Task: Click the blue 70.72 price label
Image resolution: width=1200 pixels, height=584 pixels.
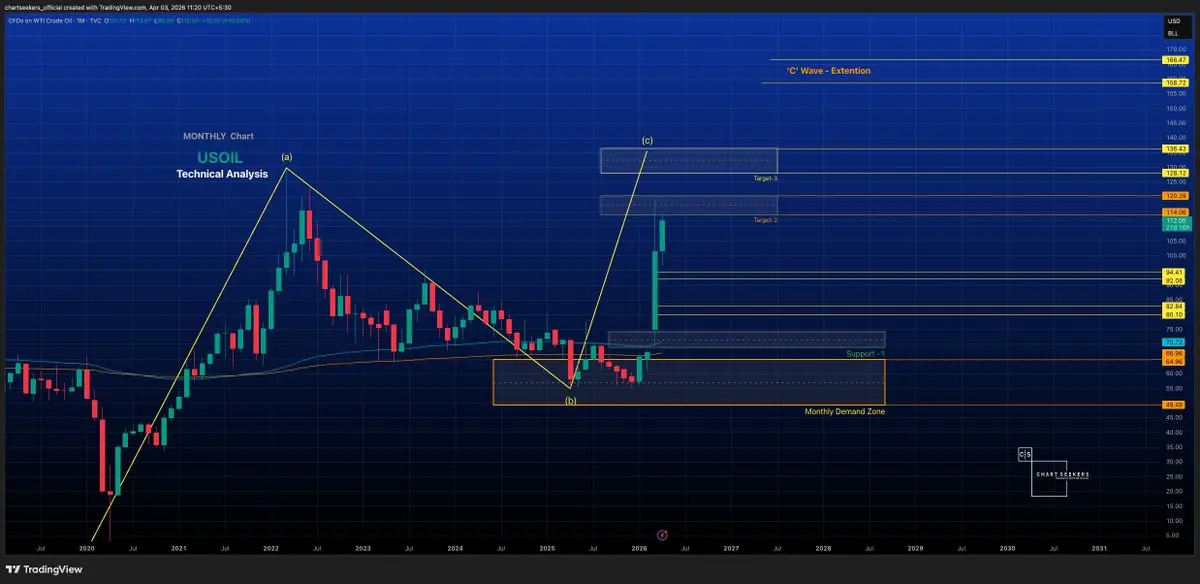Action: click(1174, 342)
